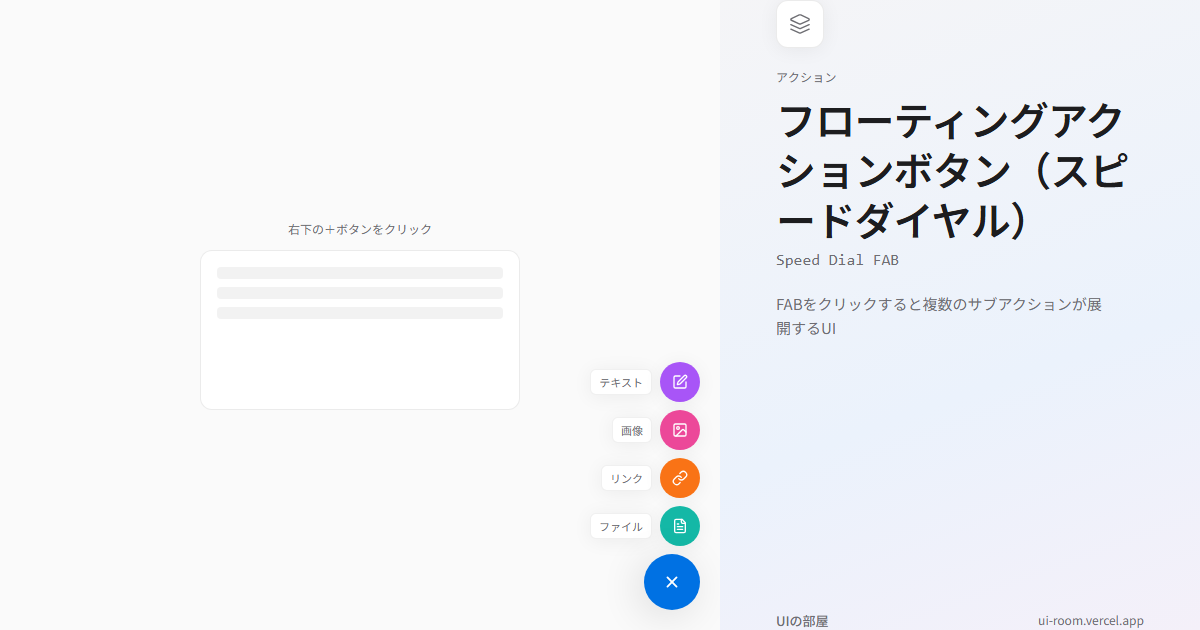The width and height of the screenshot is (1200, 630).
Task: Click the Speed Dial FAB subtitle
Action: (x=838, y=260)
